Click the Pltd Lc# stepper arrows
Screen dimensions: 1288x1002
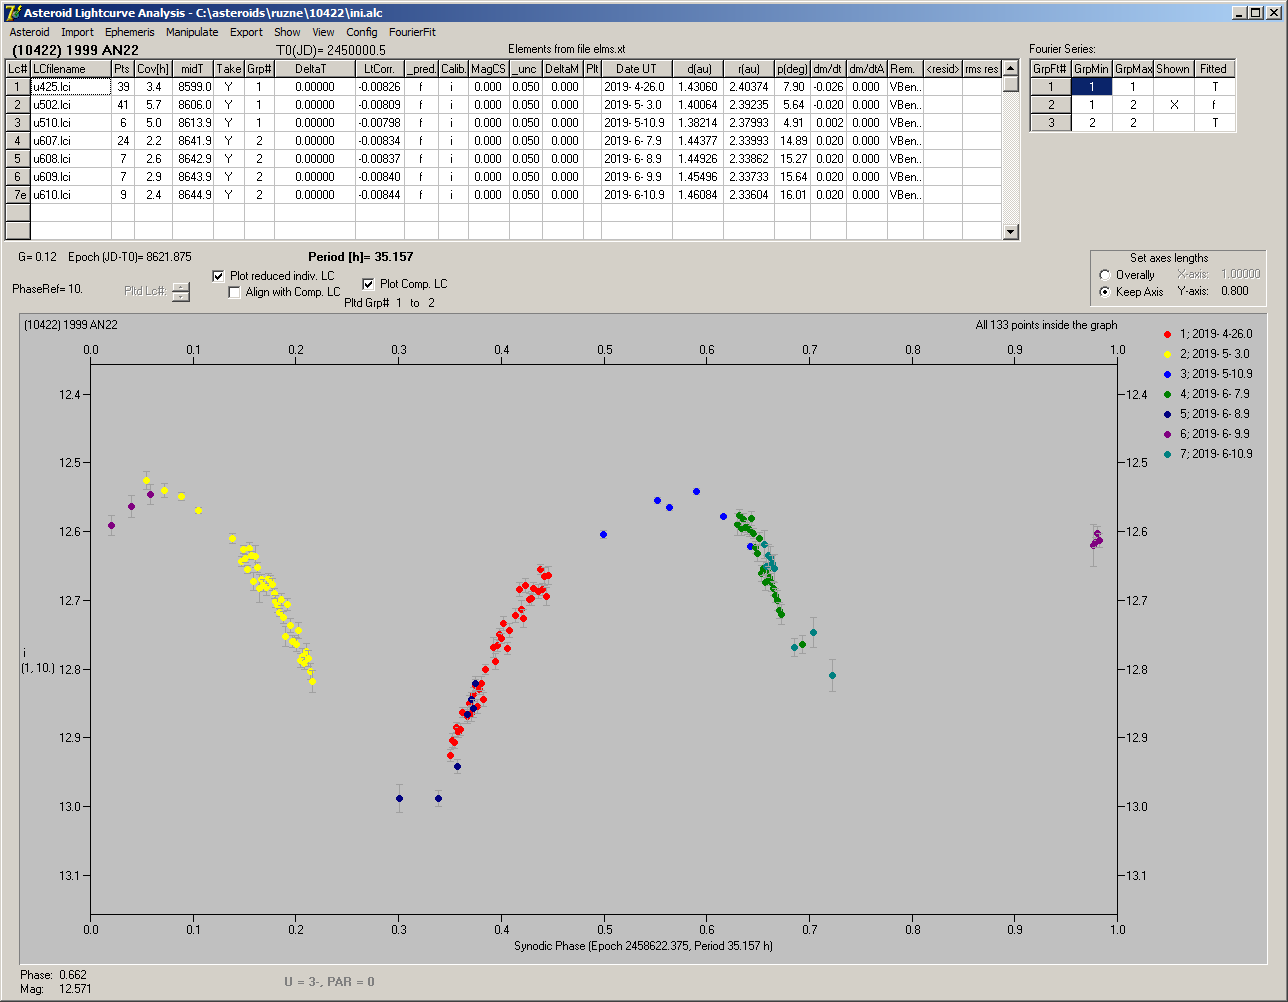pyautogui.click(x=180, y=292)
